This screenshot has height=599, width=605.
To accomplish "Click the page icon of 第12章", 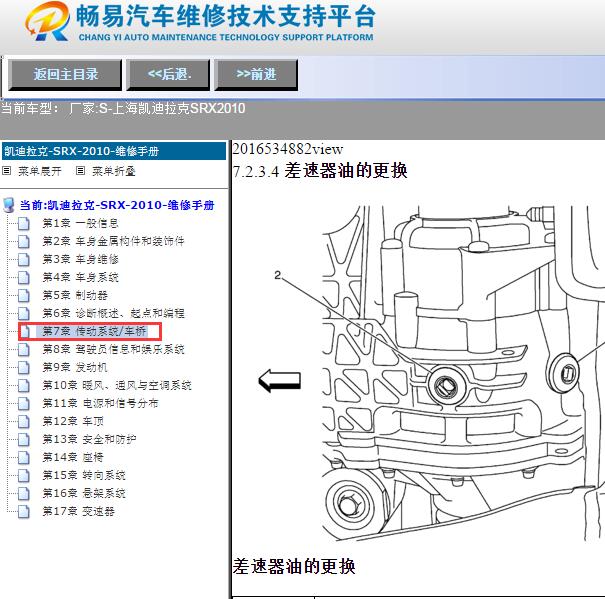I will click(24, 421).
